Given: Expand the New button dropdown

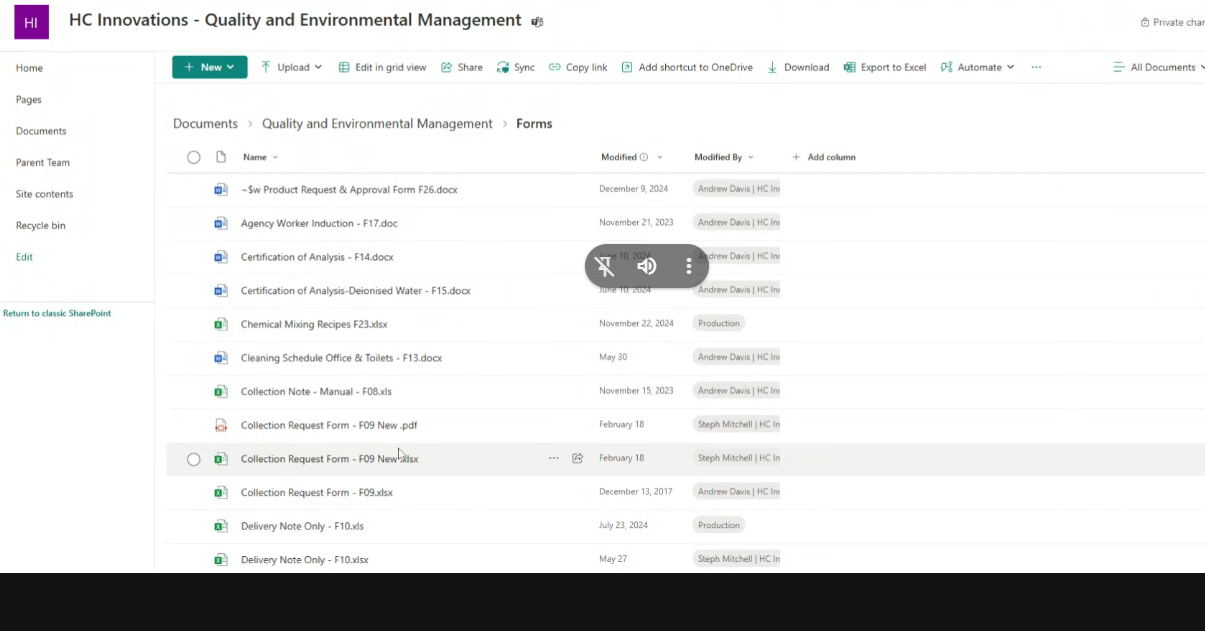Looking at the screenshot, I should (210, 67).
